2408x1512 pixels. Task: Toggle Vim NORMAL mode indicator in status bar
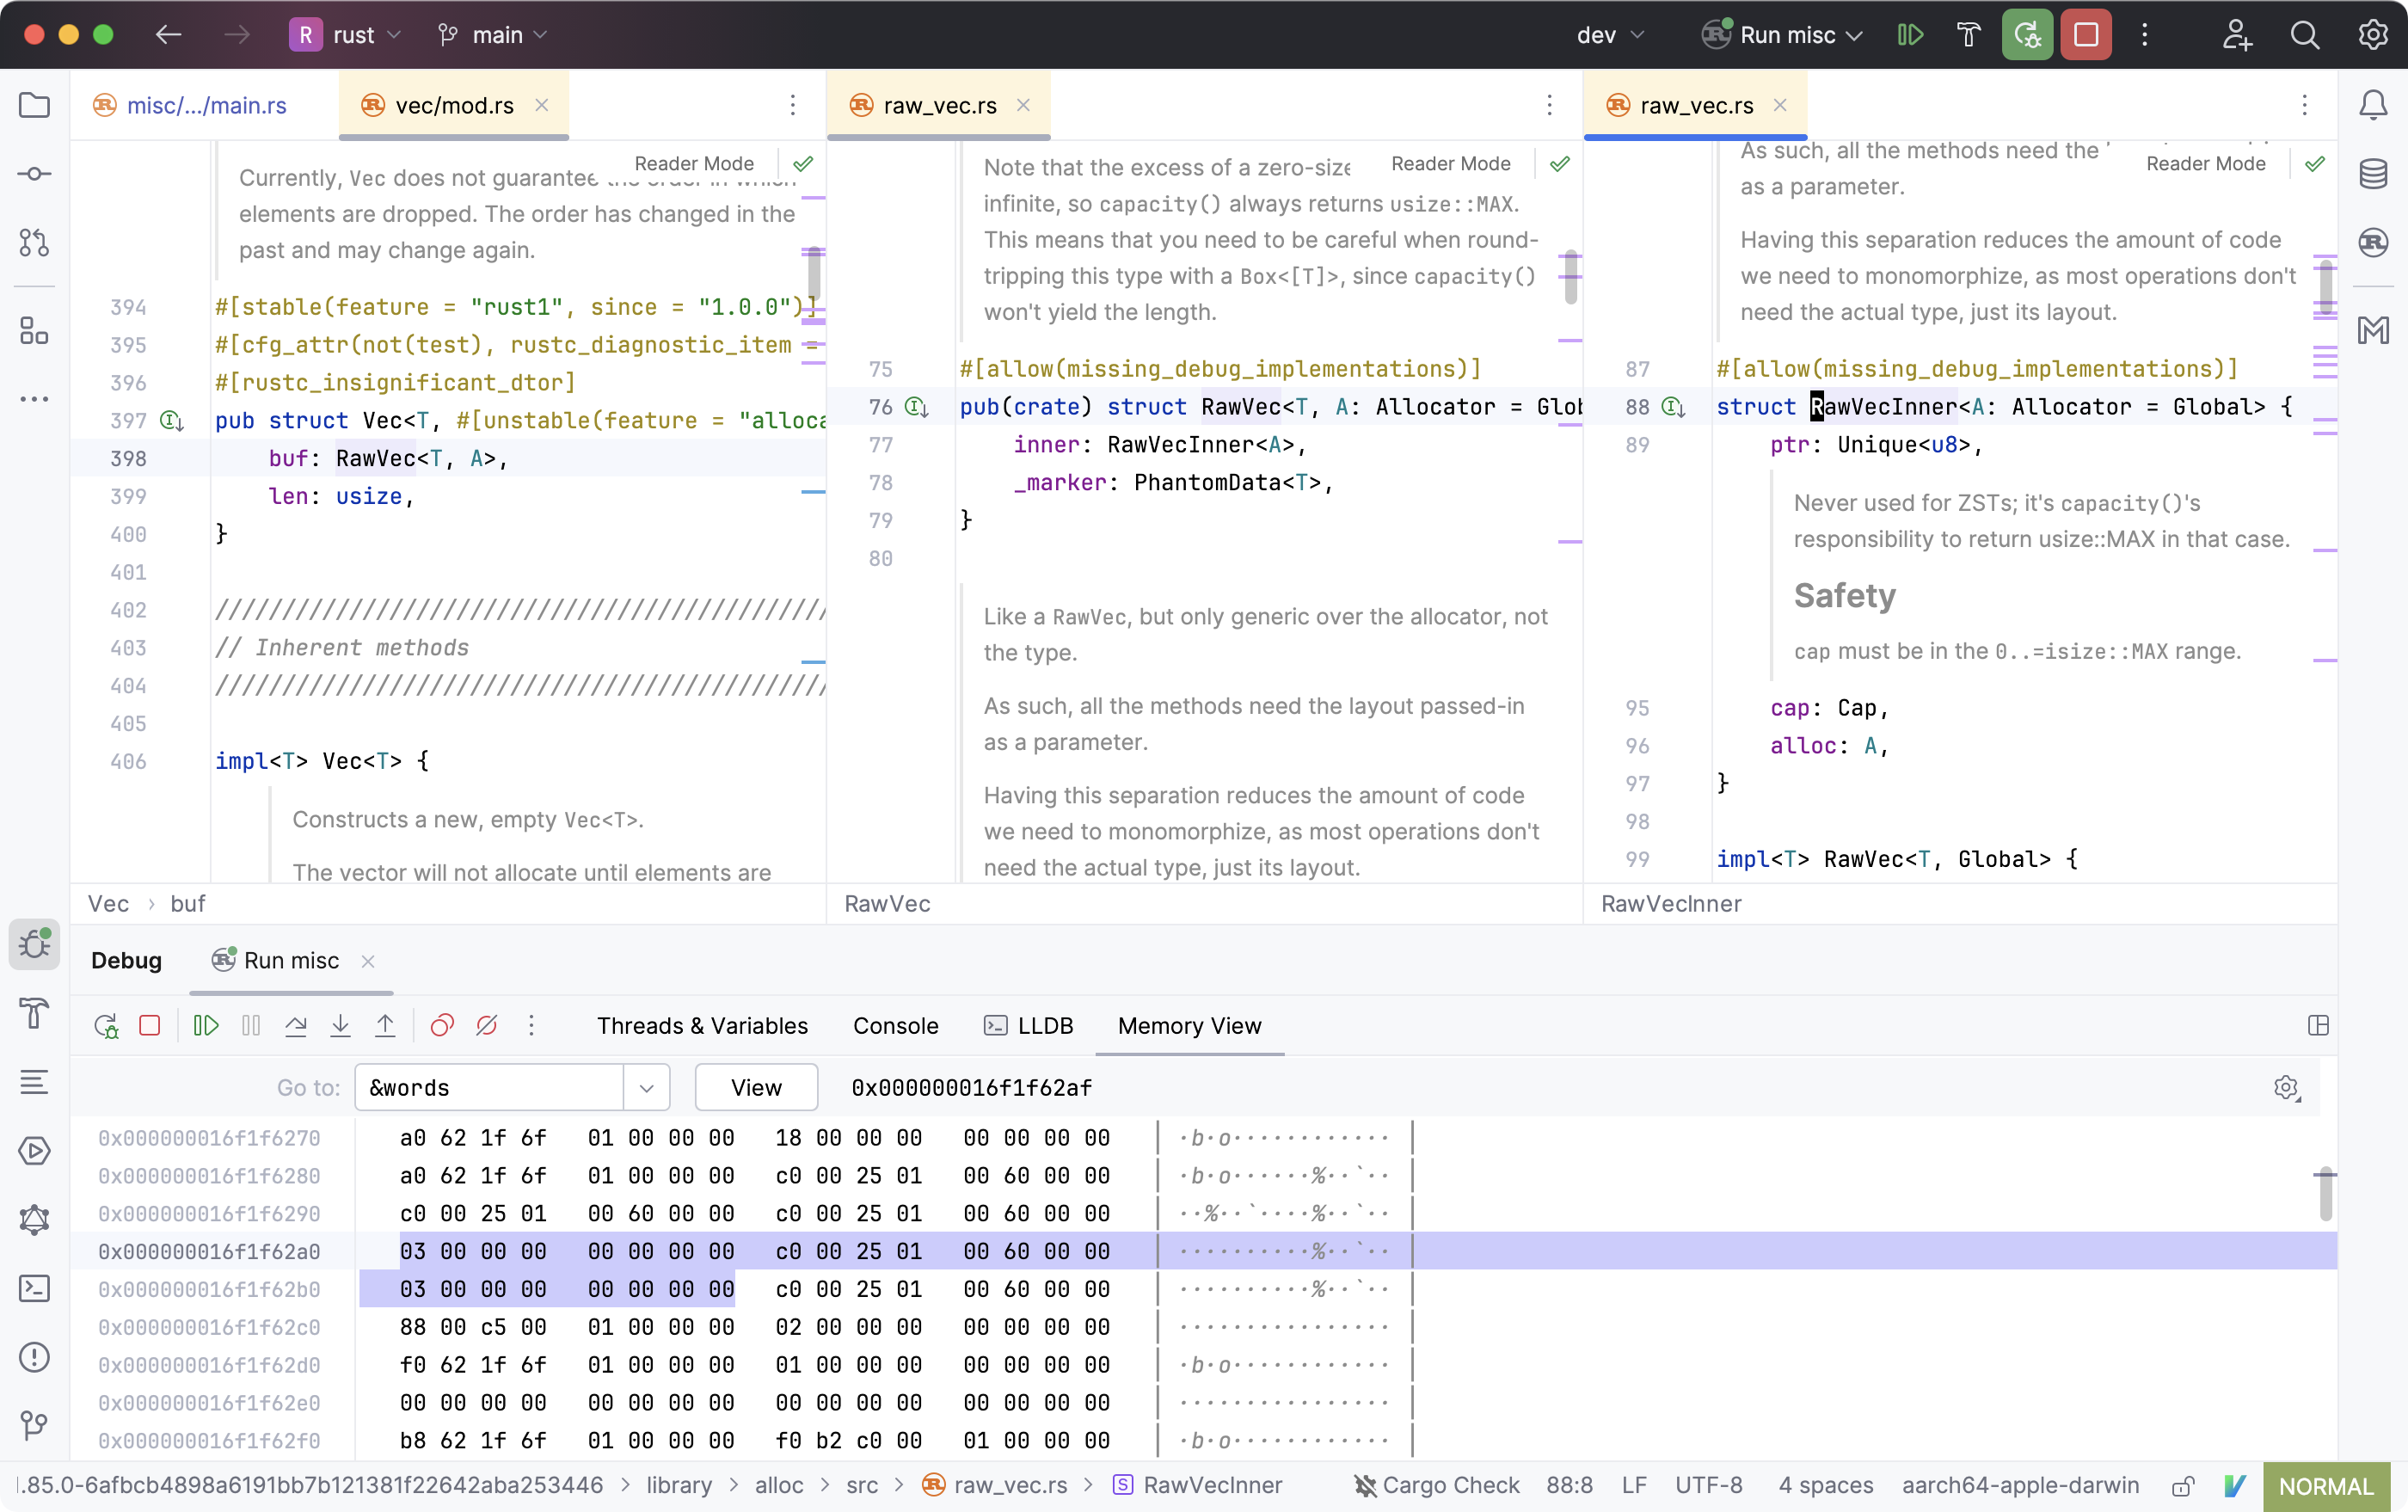click(2326, 1486)
